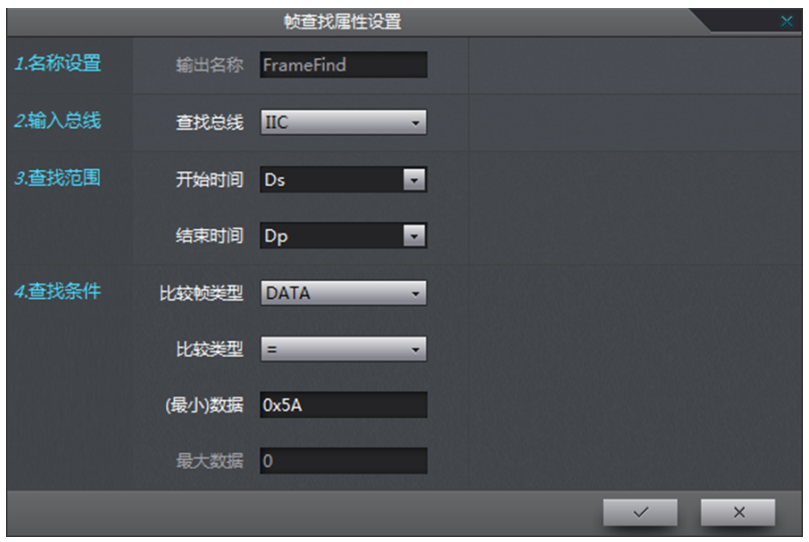The width and height of the screenshot is (809, 542).
Task: Click the 查找总线 label
Action: pos(209,123)
